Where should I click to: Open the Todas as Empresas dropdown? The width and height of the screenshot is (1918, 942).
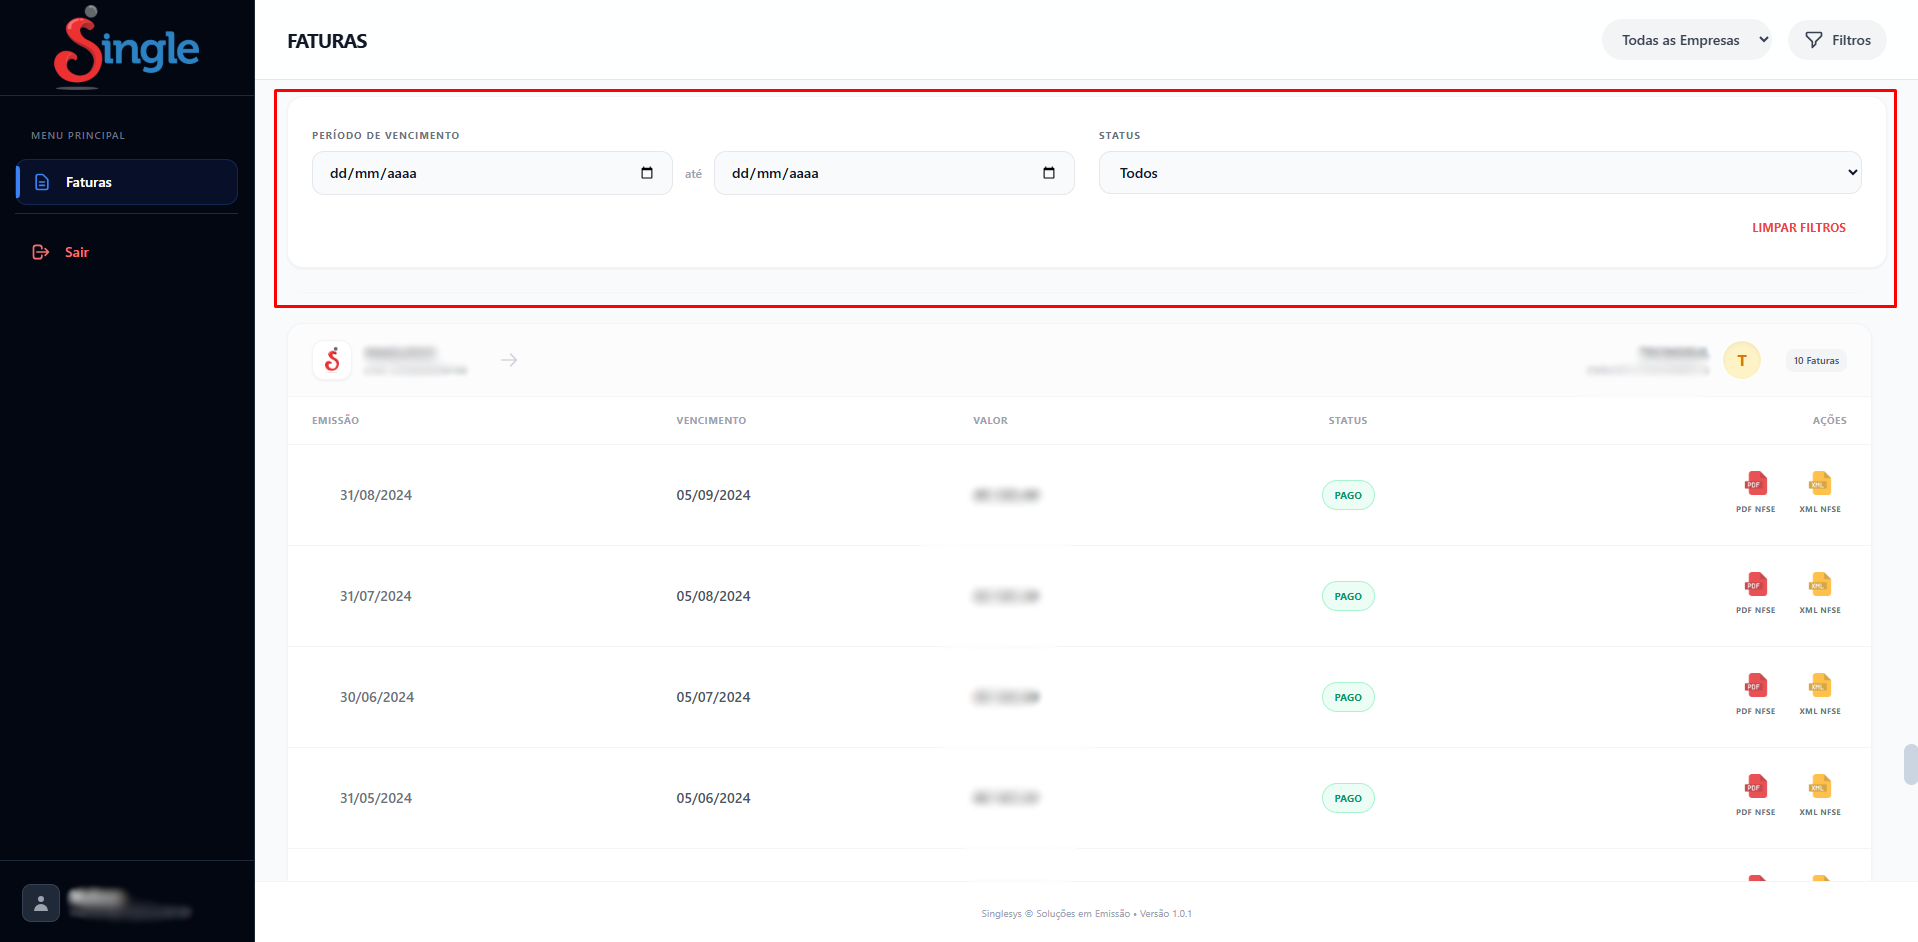1686,40
